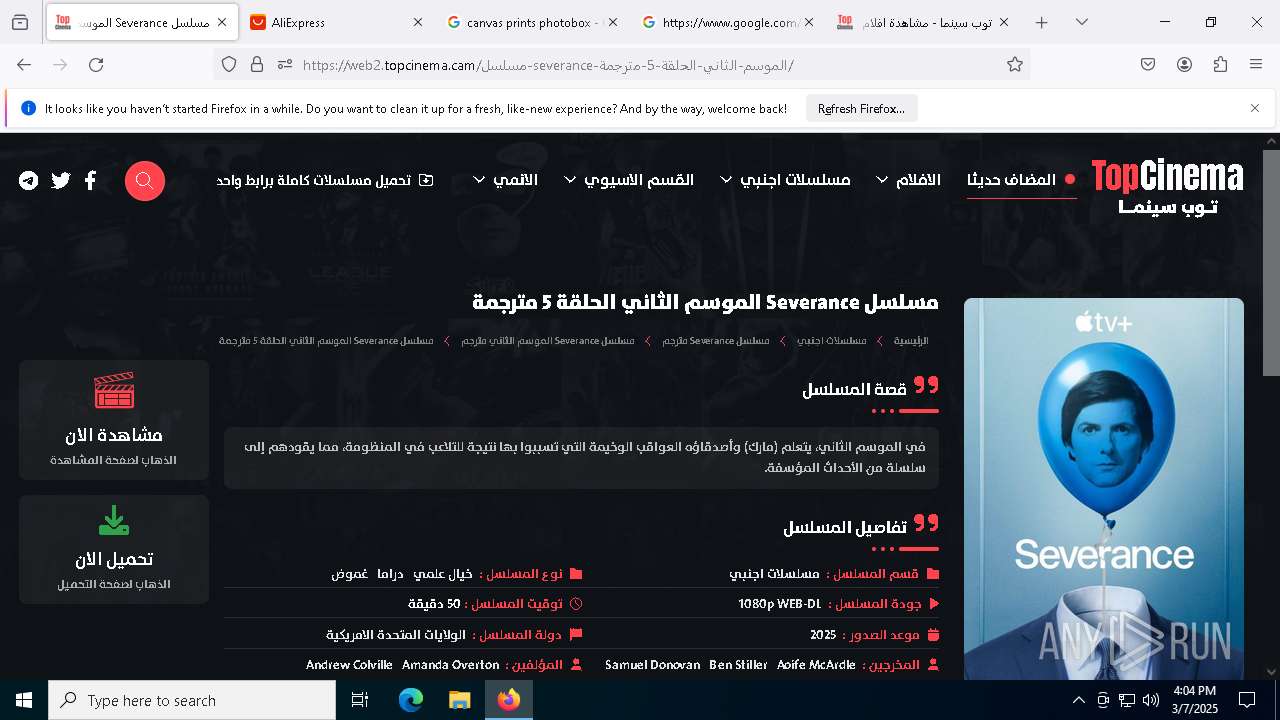Open the TopCinema Twitter icon

tap(61, 181)
